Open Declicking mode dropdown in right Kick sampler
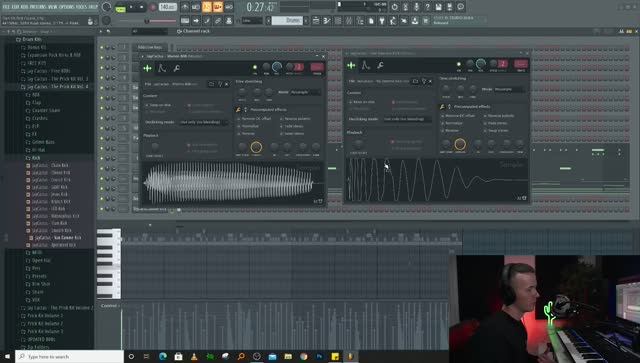The width and height of the screenshot is (640, 363). pyautogui.click(x=407, y=119)
